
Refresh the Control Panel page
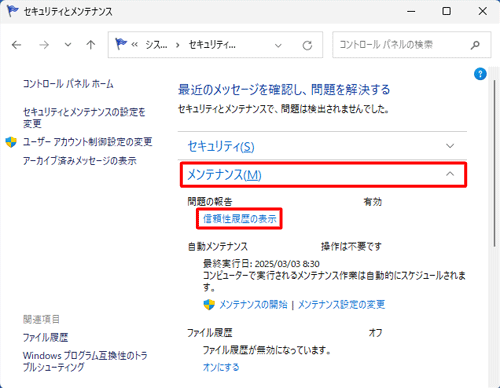click(x=307, y=45)
